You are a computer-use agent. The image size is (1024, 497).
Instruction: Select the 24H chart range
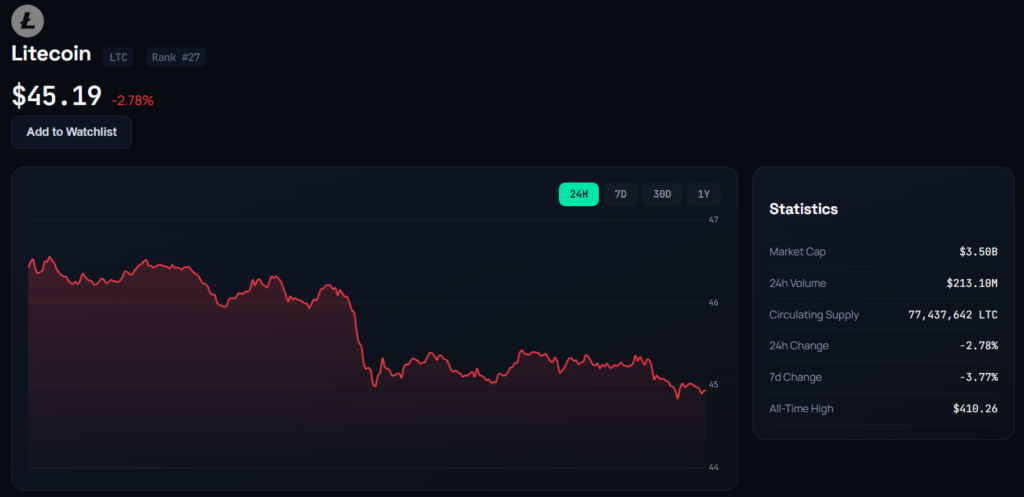pos(579,194)
